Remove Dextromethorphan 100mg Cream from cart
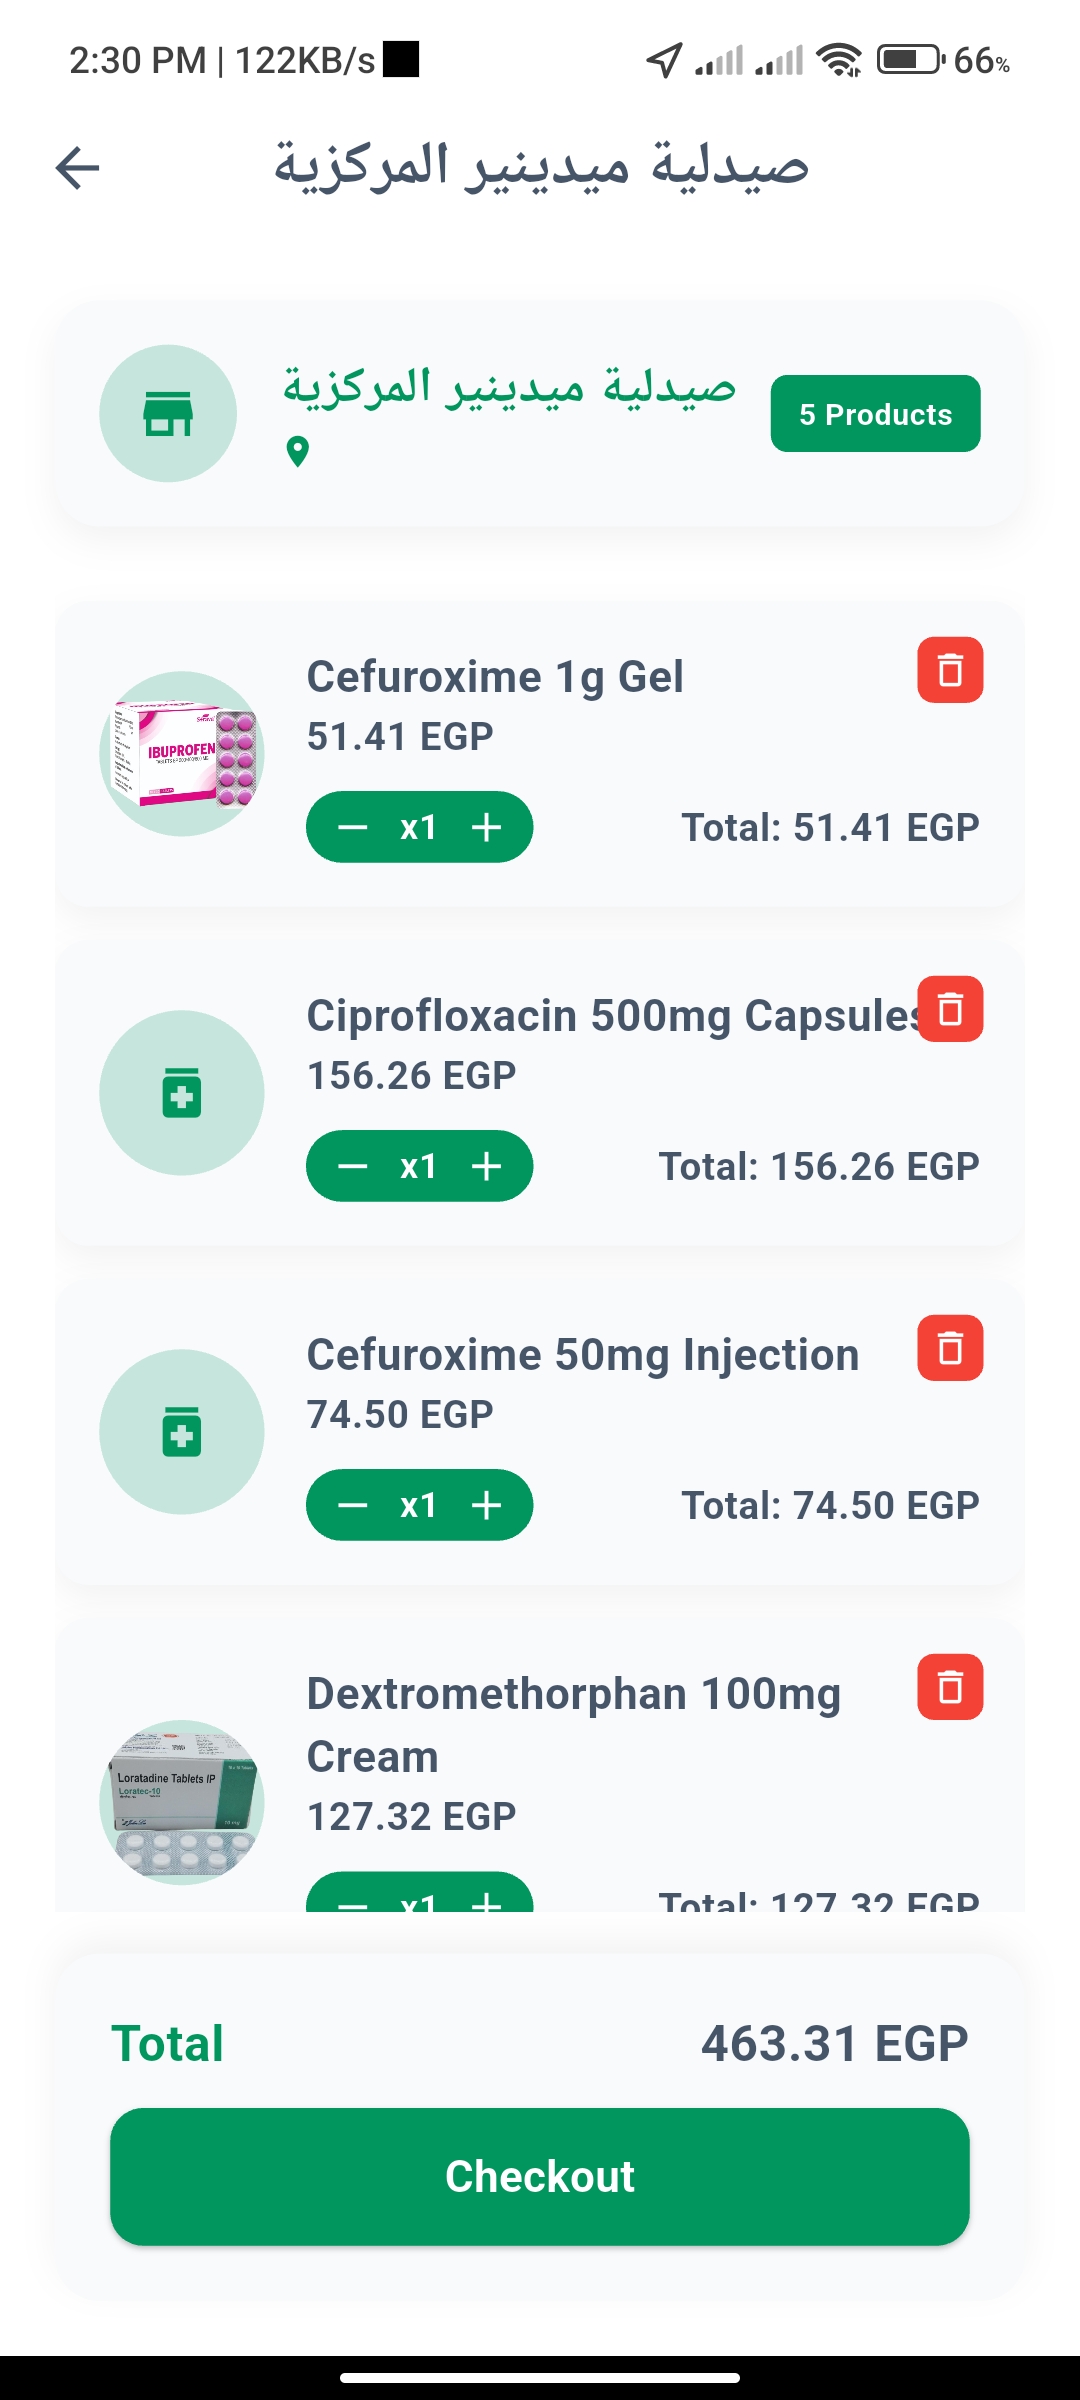This screenshot has width=1080, height=2400. (950, 1687)
